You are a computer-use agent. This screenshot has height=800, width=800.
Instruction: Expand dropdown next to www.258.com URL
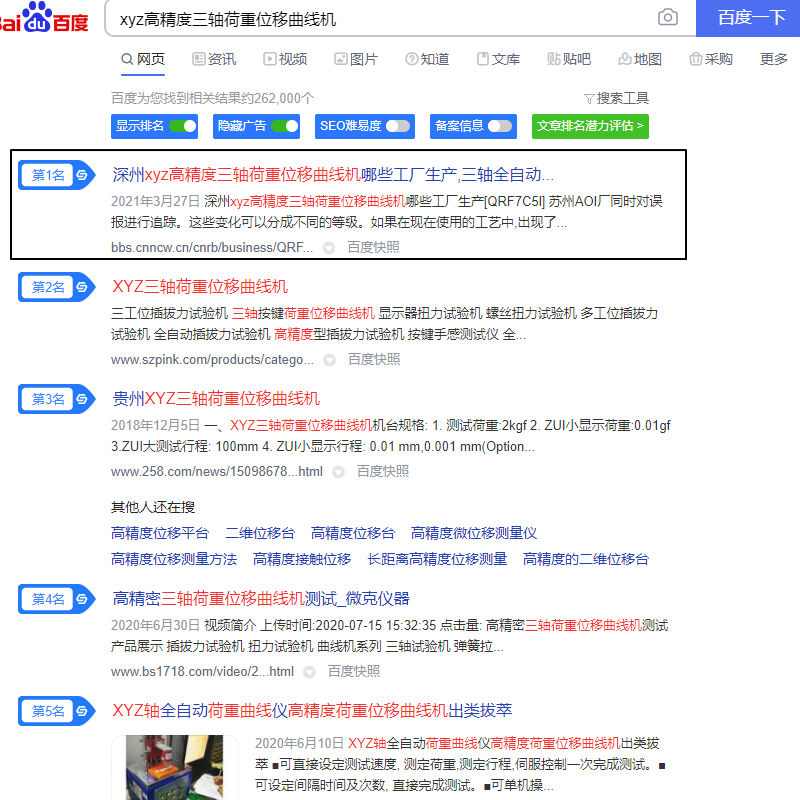[338, 472]
